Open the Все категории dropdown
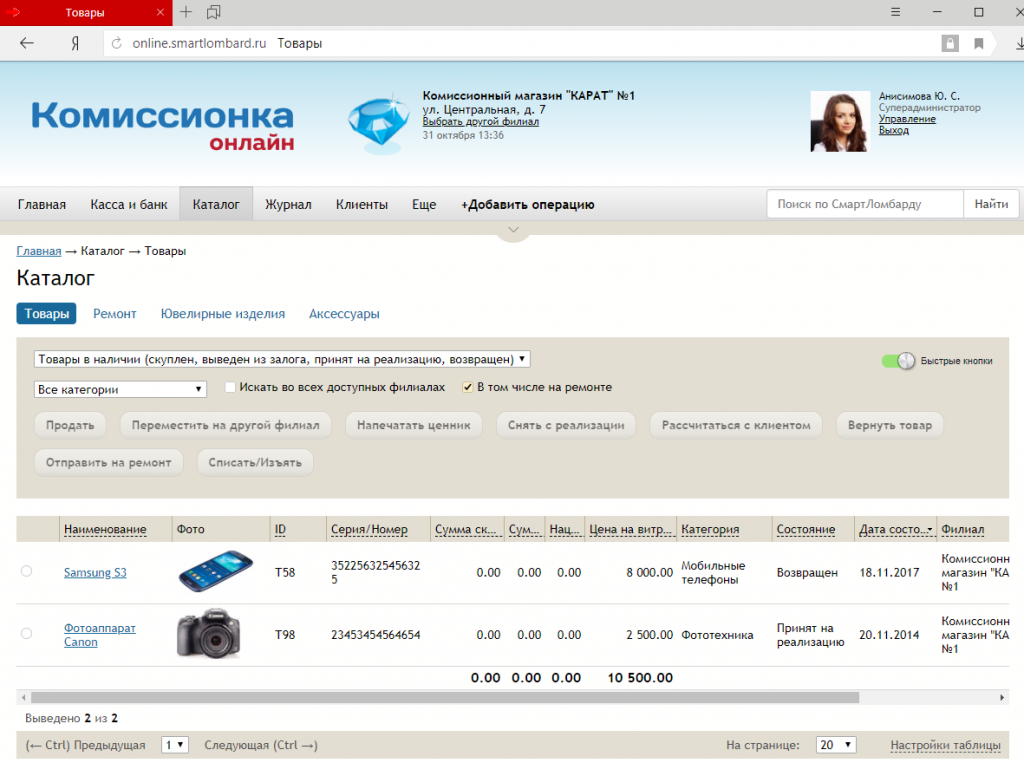The height and width of the screenshot is (763, 1024). tap(120, 389)
